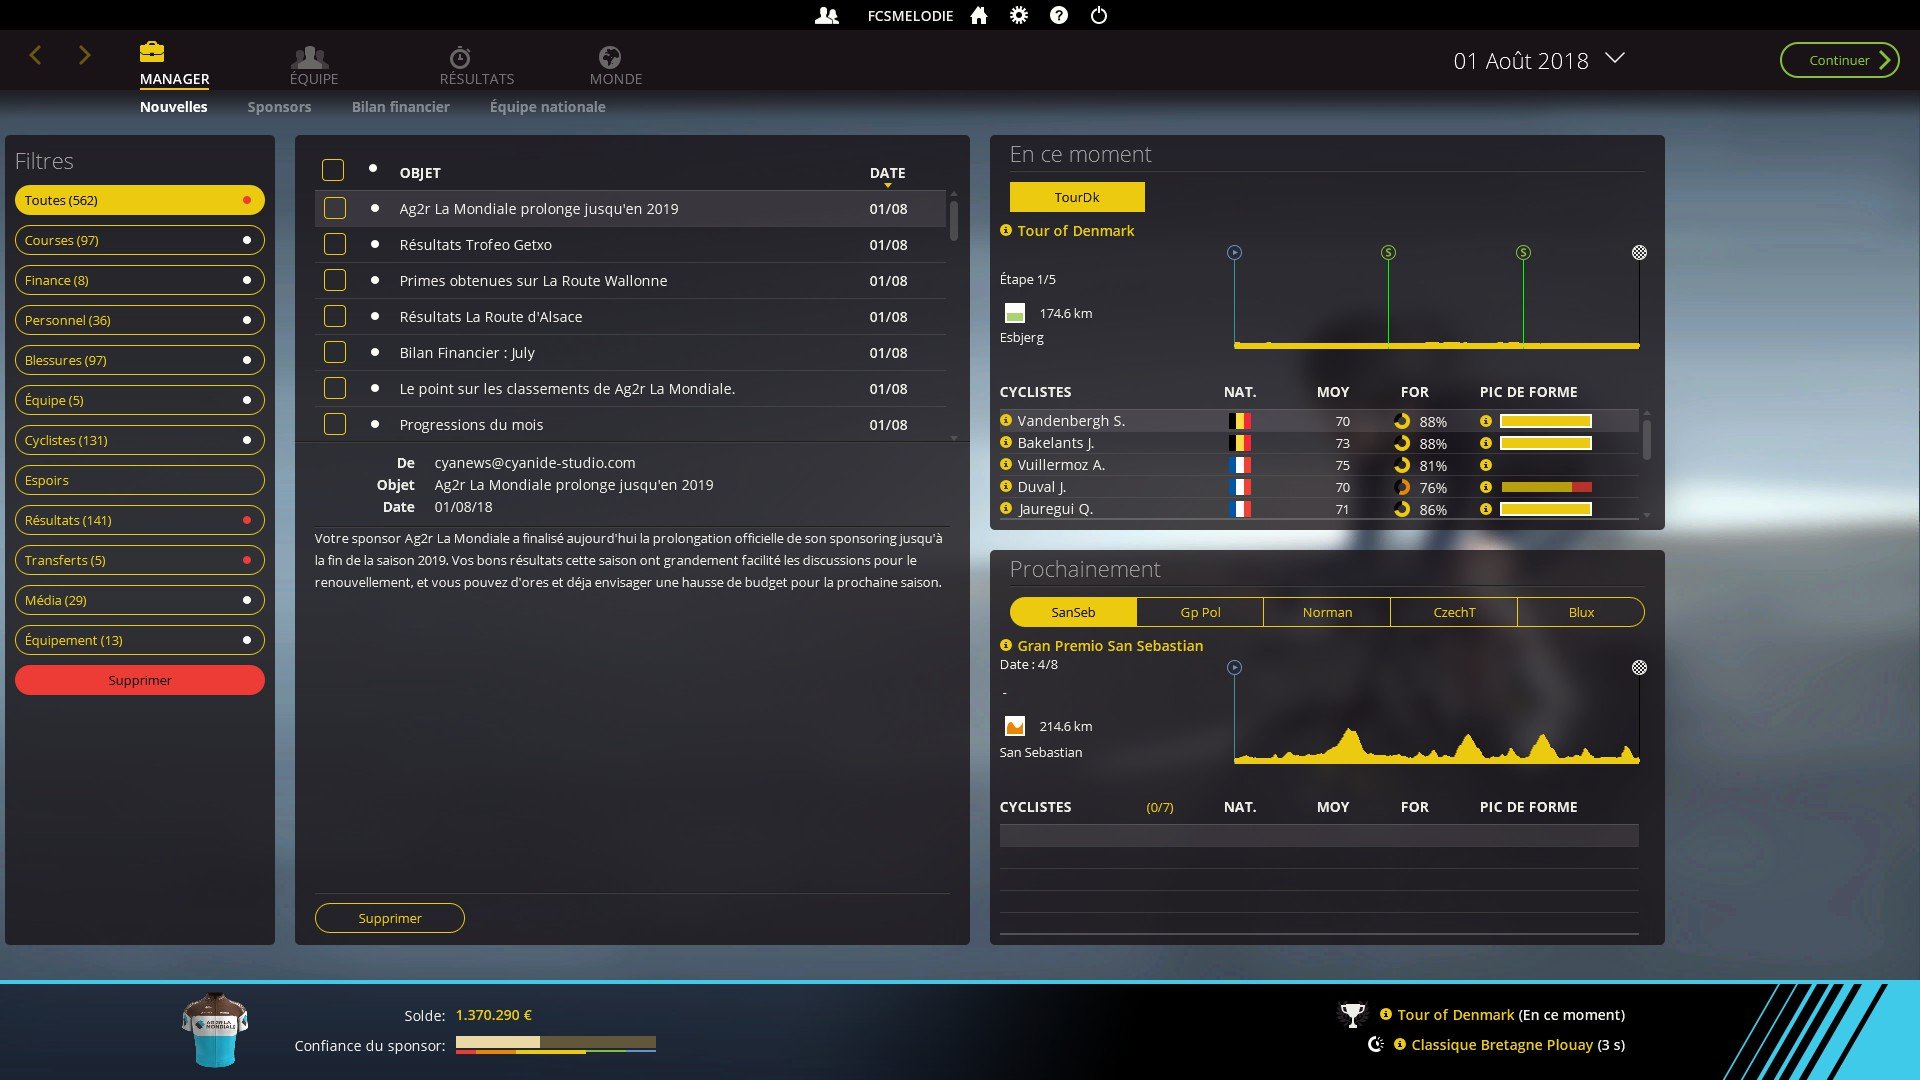This screenshot has height=1080, width=1920.
Task: Switch to the Sponsors tab
Action: click(279, 107)
